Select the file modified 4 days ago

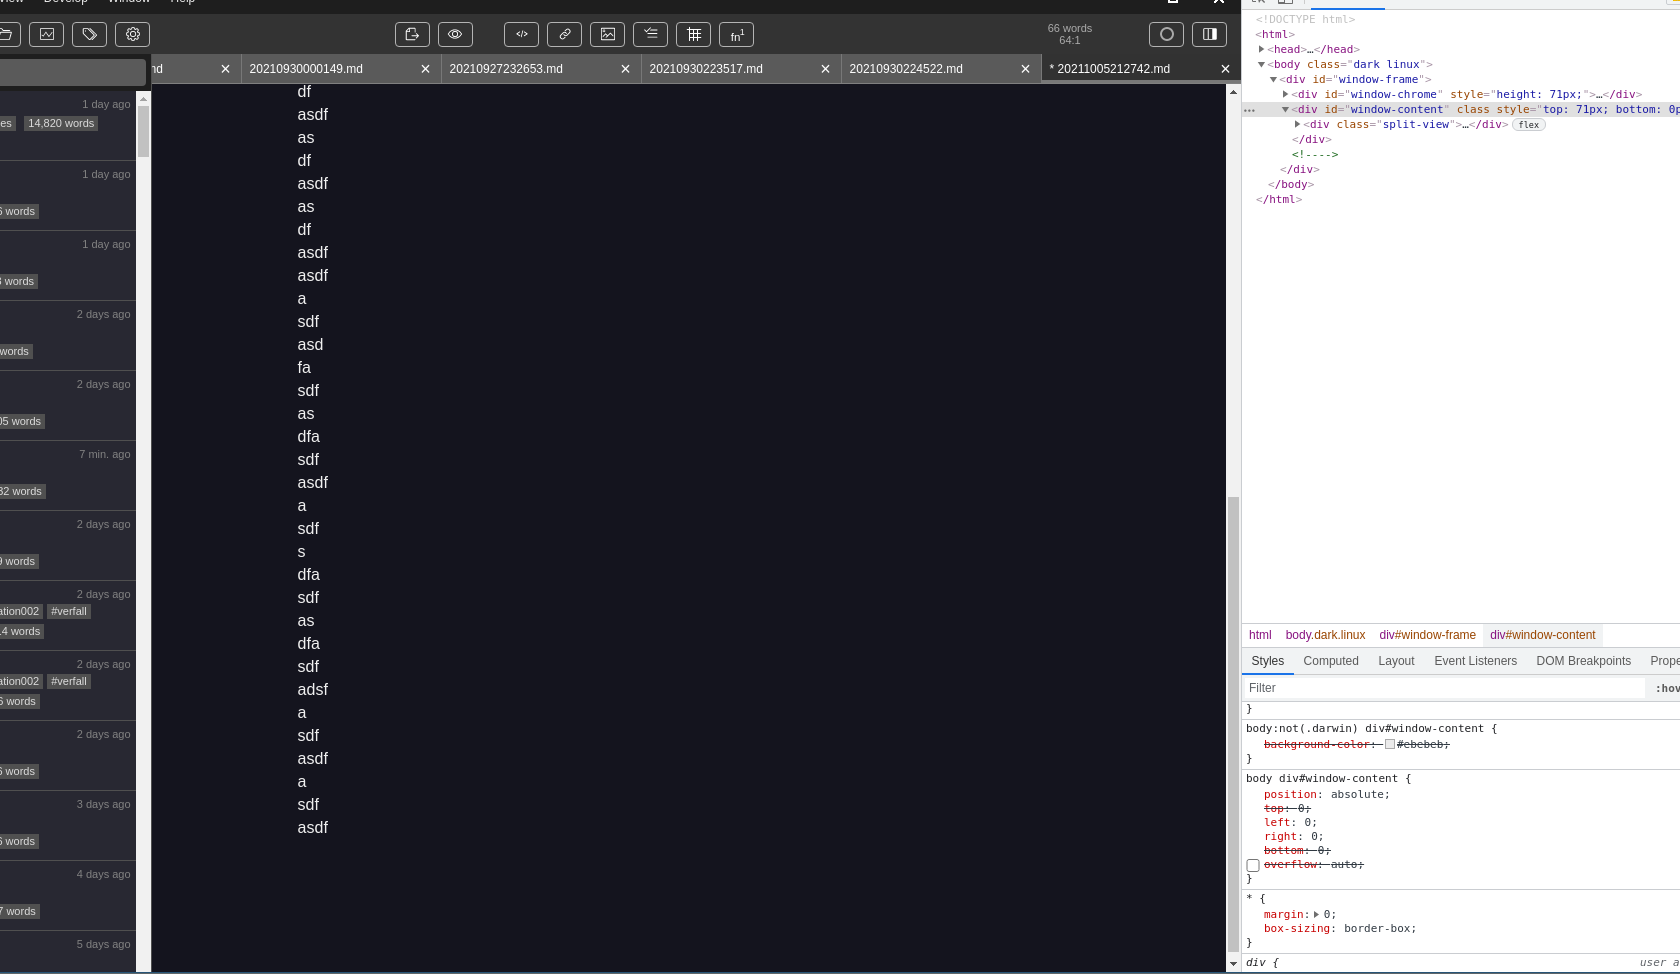68,895
